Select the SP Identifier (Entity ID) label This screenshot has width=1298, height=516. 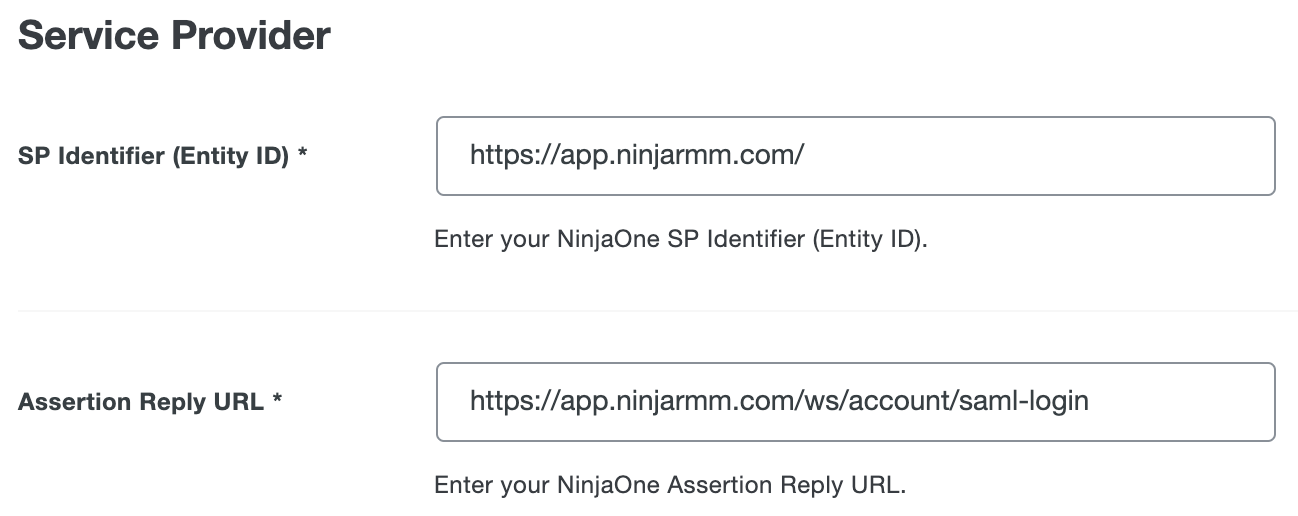click(154, 157)
